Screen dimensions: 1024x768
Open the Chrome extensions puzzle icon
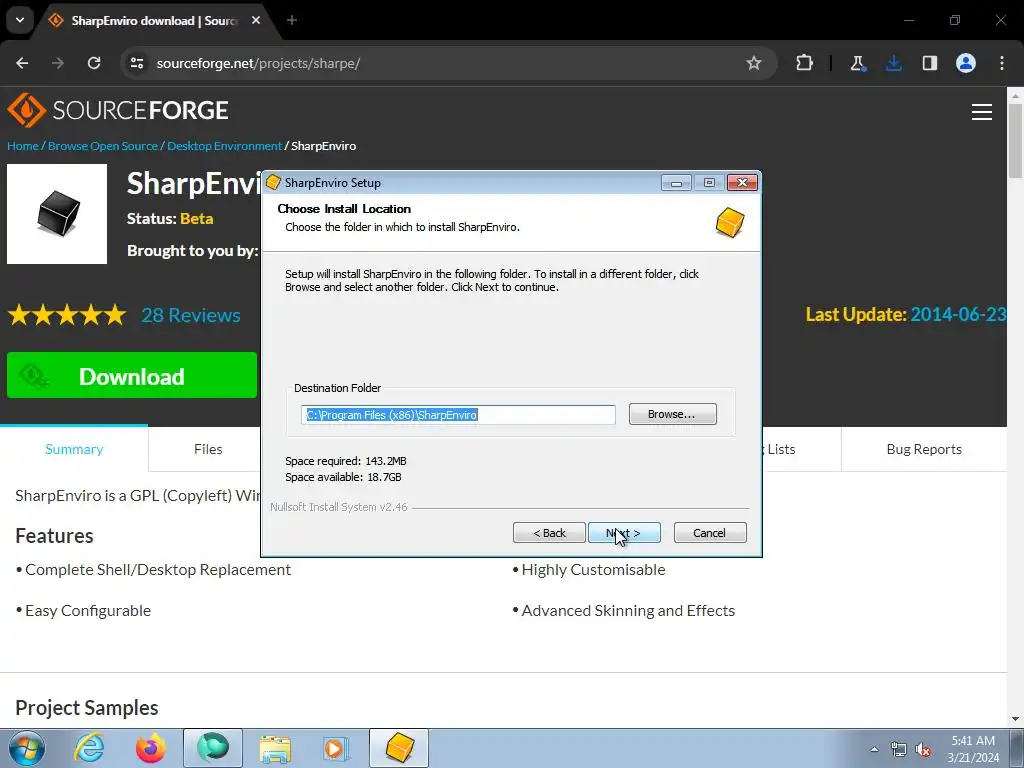coord(805,63)
